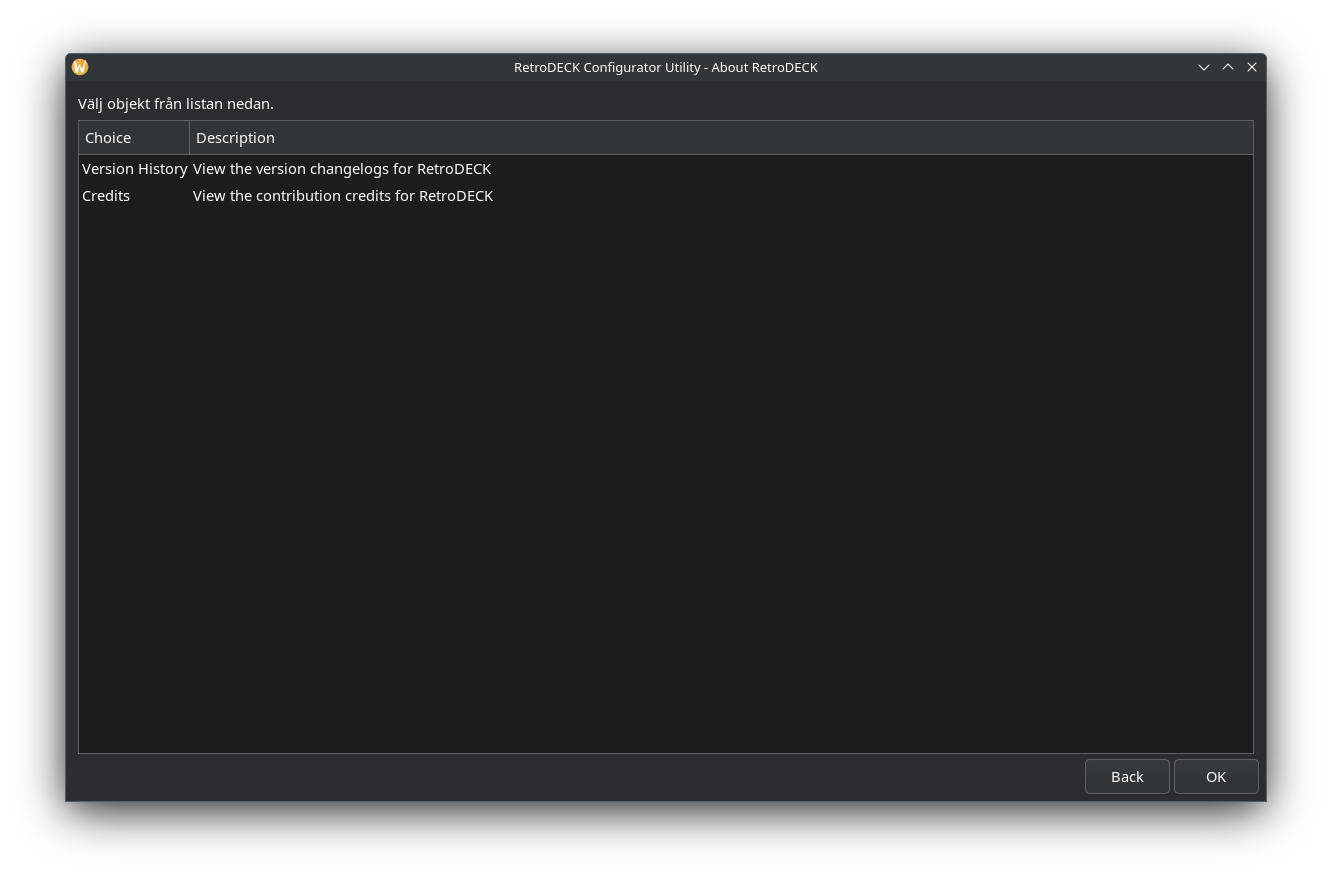1332x879 pixels.
Task: Sort by the Choice column header
Action: [108, 138]
